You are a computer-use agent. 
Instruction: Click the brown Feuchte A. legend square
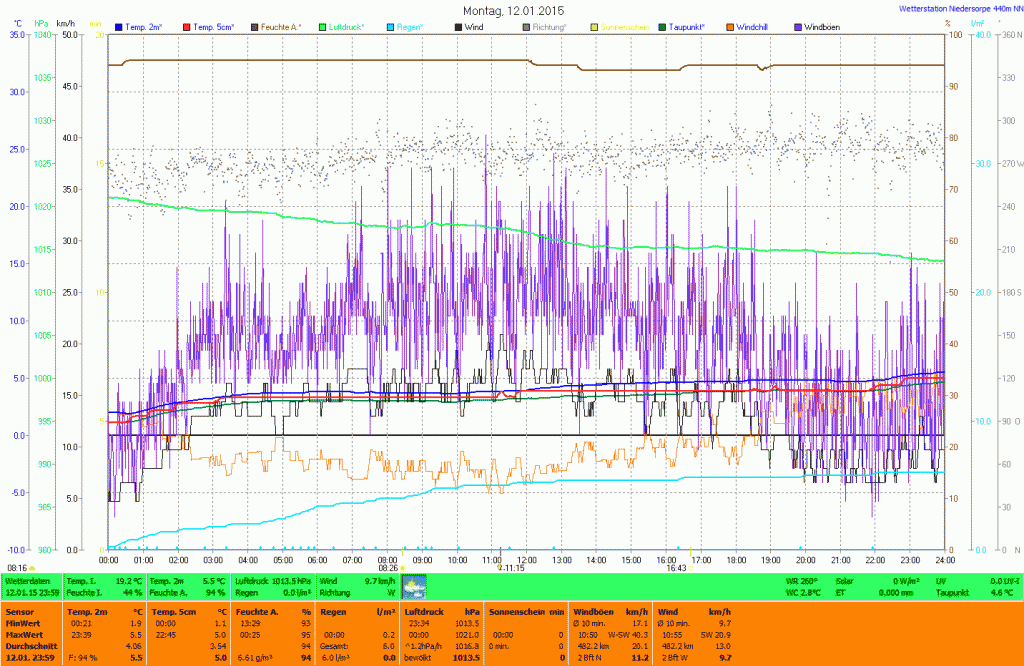(254, 25)
